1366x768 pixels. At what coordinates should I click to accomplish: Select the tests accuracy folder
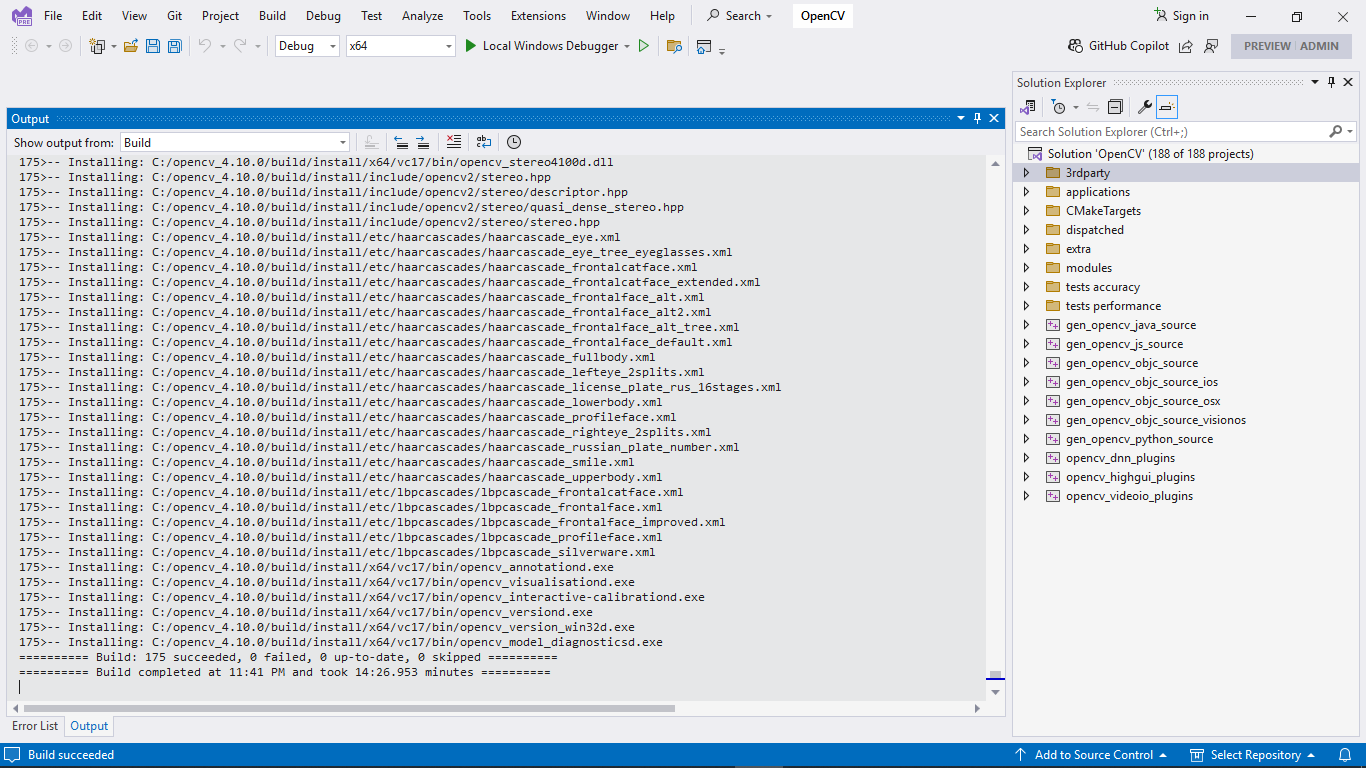(1102, 287)
